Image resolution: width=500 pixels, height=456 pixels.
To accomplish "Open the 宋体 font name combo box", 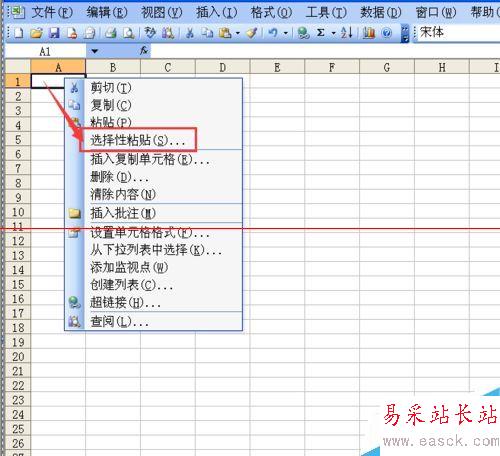I will (459, 33).
